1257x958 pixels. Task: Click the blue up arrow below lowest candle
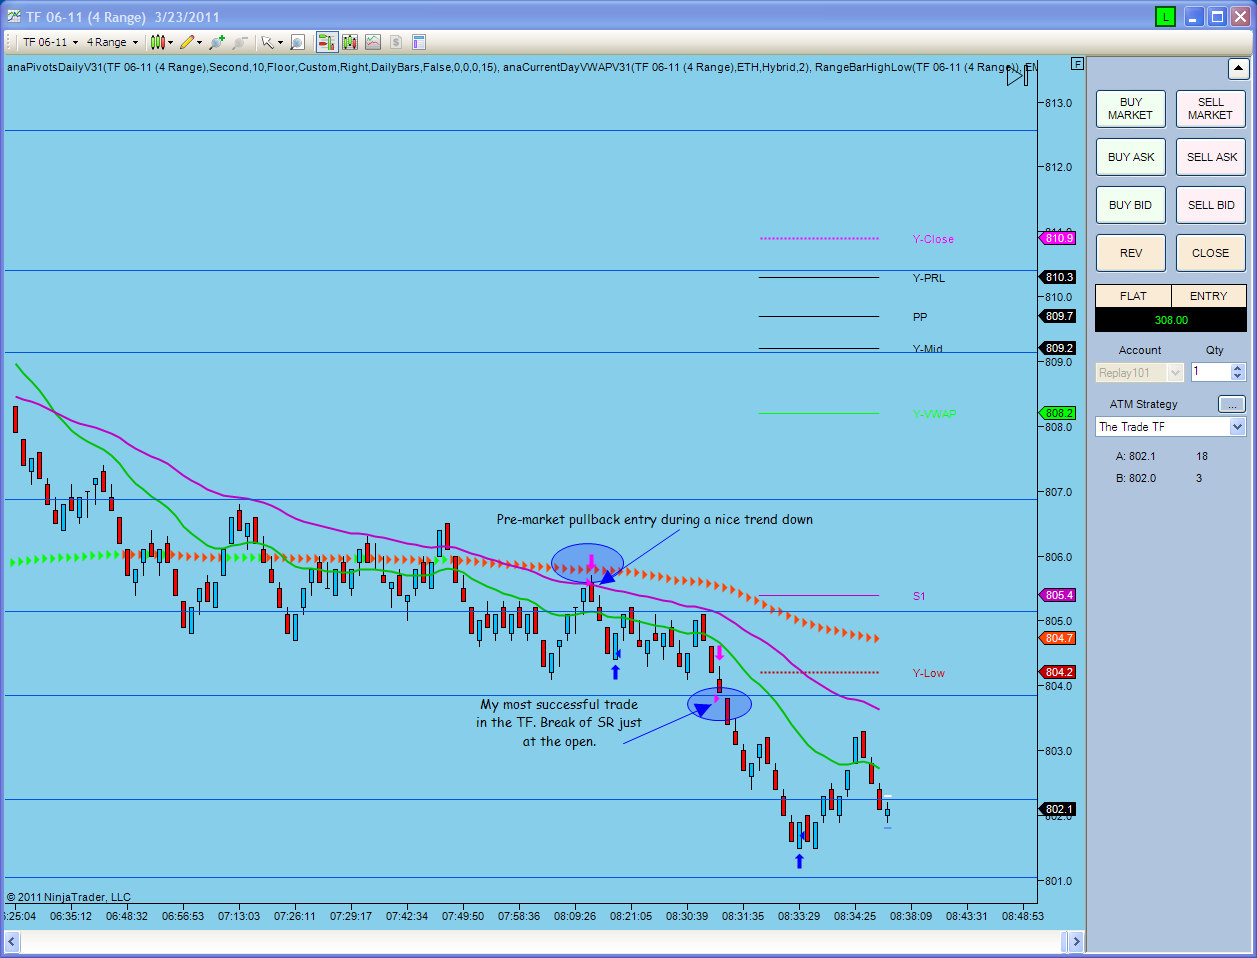(x=799, y=861)
